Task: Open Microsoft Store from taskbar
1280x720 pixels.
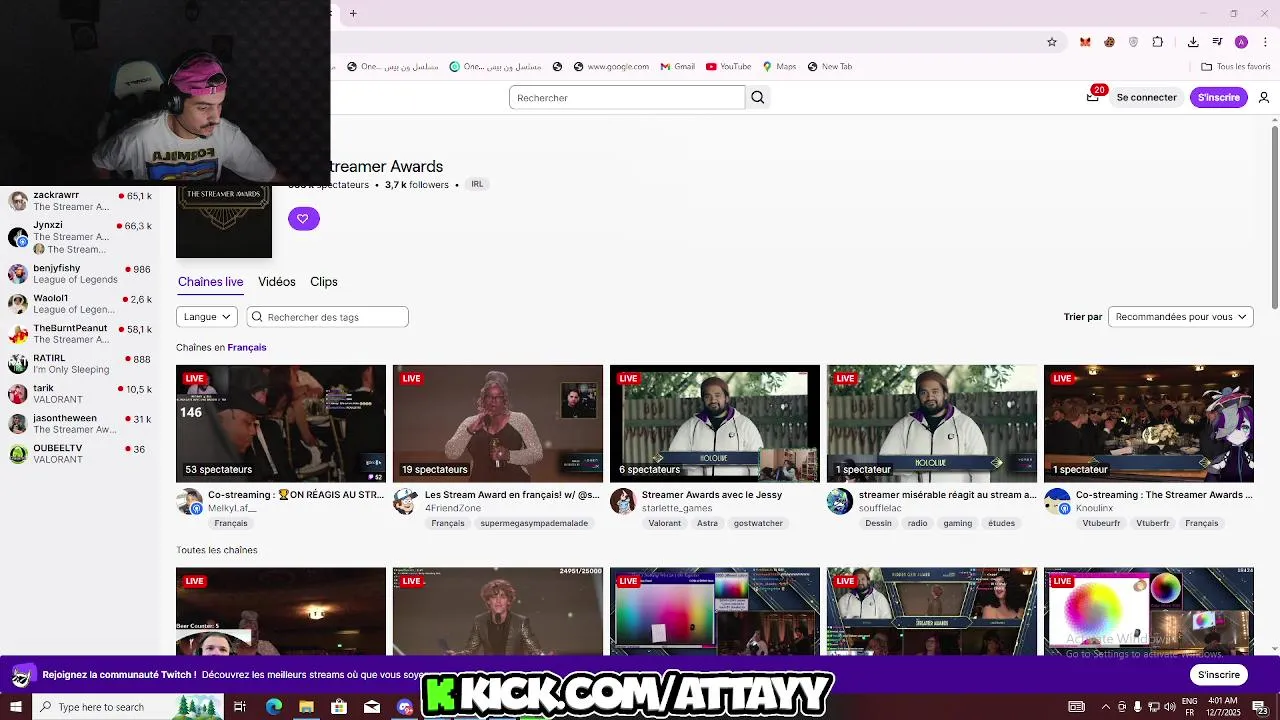Action: click(339, 707)
